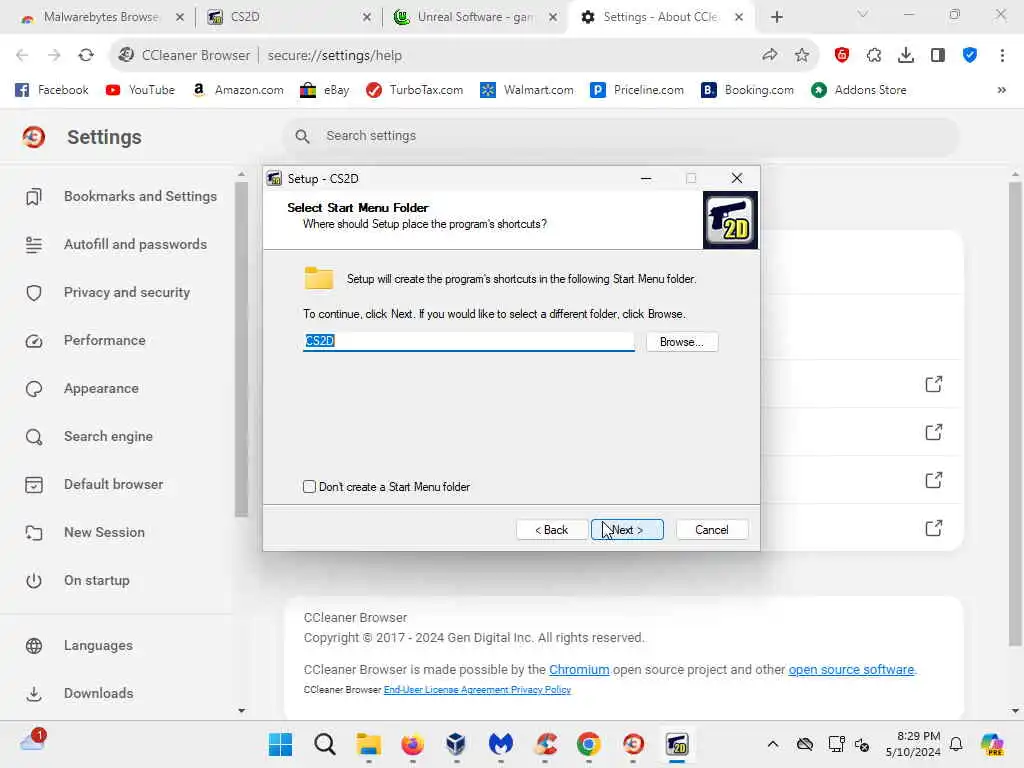This screenshot has width=1024, height=768.
Task: Click the address bar URL
Action: (334, 56)
